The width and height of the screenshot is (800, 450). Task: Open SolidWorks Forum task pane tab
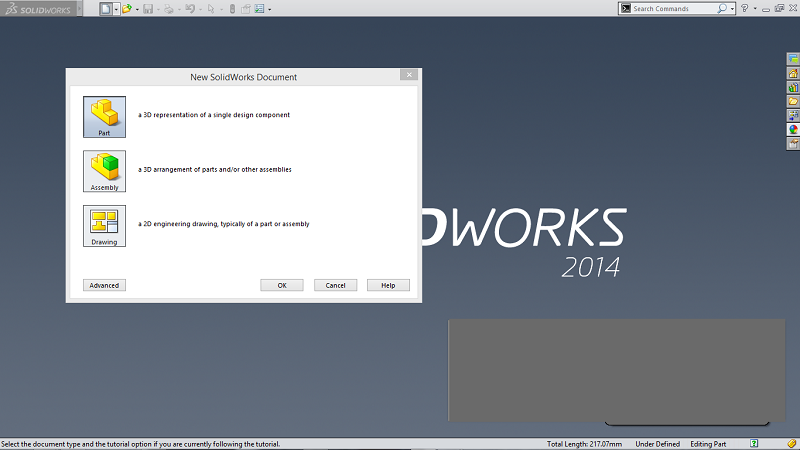tap(793, 59)
